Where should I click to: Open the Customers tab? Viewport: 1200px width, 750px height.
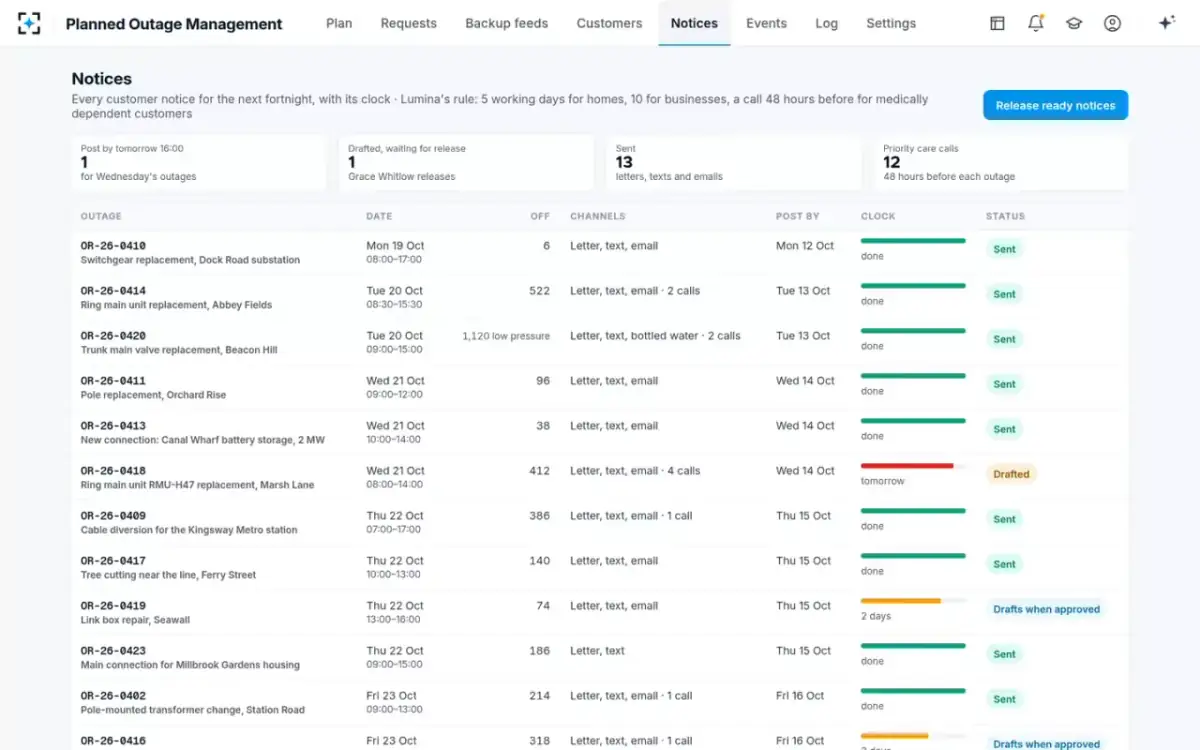[x=609, y=23]
